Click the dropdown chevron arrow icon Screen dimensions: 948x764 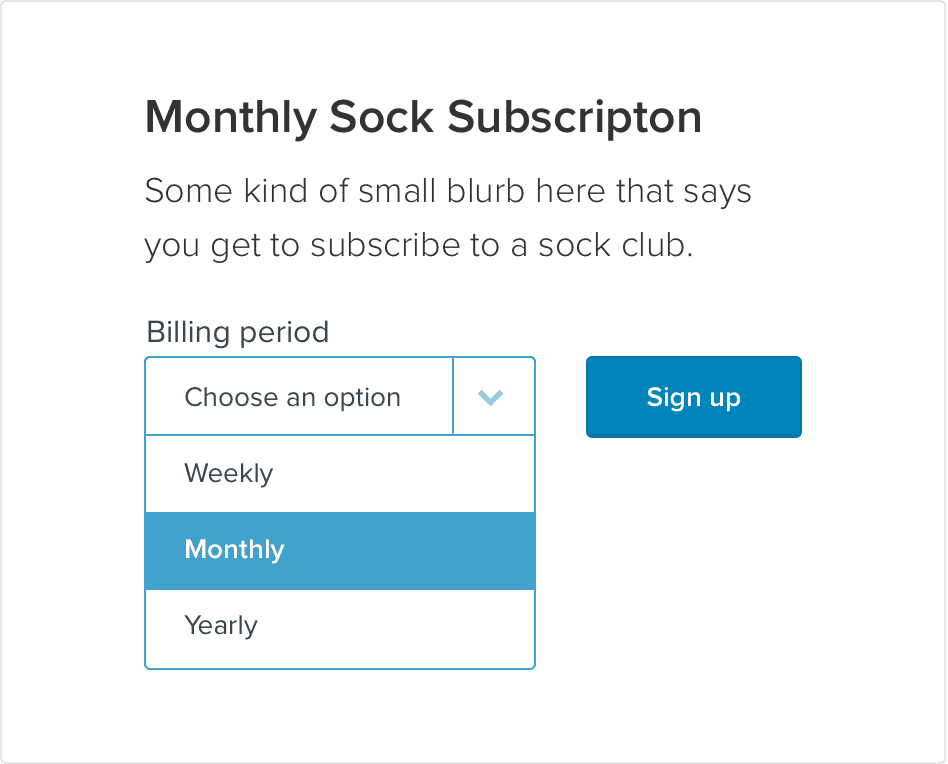[490, 398]
